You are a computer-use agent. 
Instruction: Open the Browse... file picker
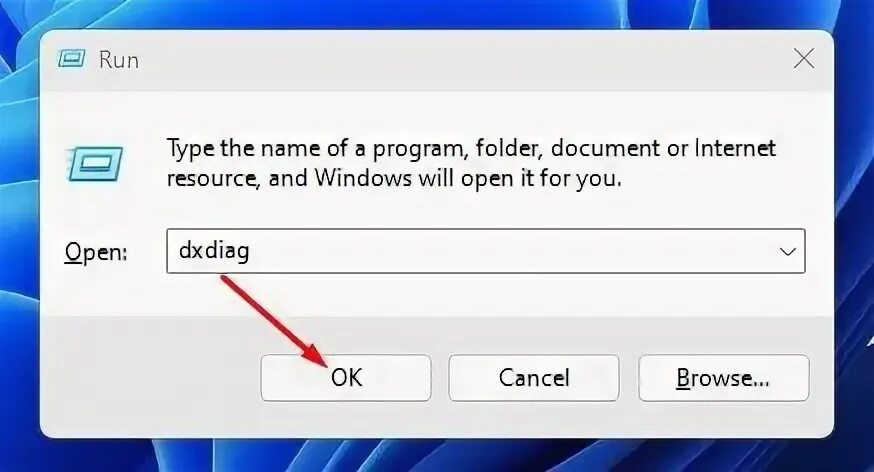[x=724, y=378]
